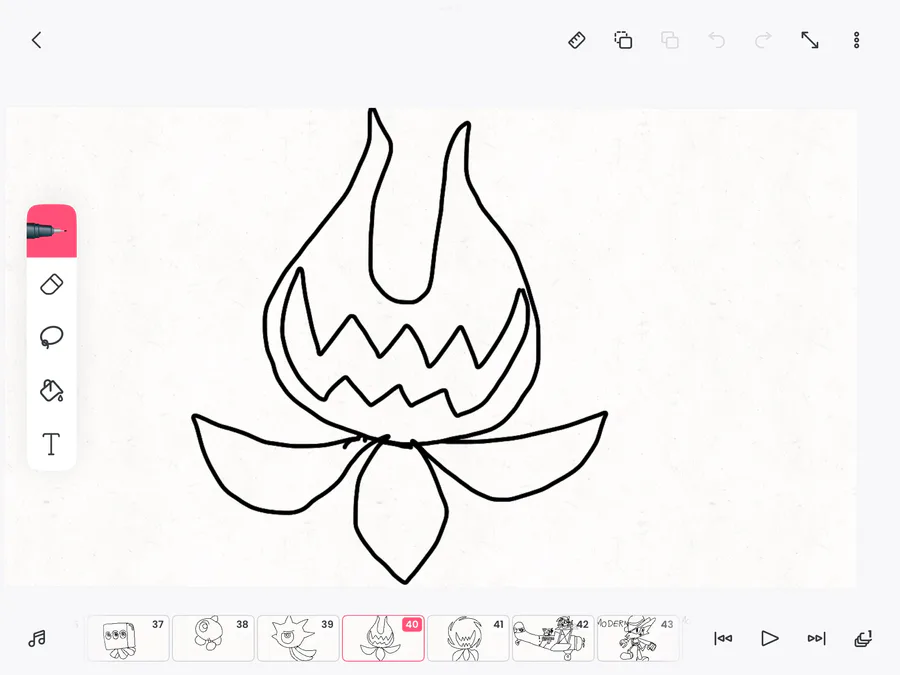Open the audio music note panel
900x675 pixels.
[x=37, y=638]
